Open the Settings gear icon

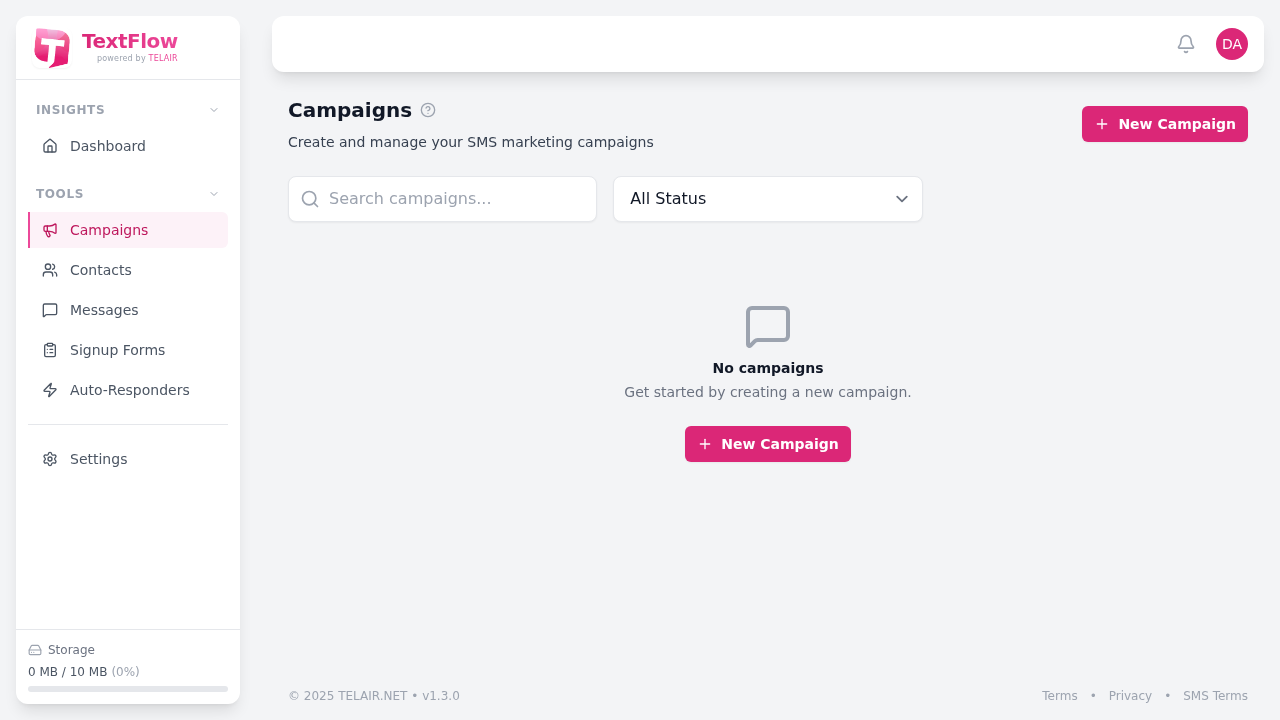coord(49,459)
